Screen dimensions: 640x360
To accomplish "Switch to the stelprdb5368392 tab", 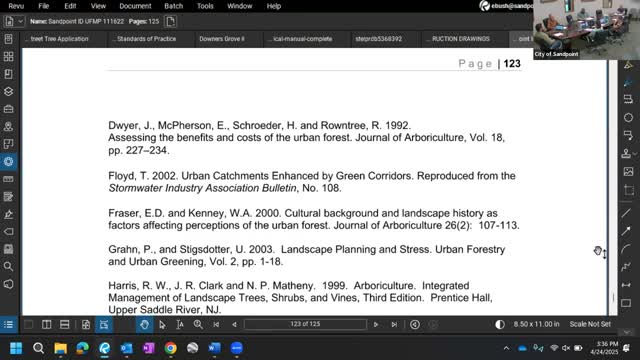I will (378, 39).
